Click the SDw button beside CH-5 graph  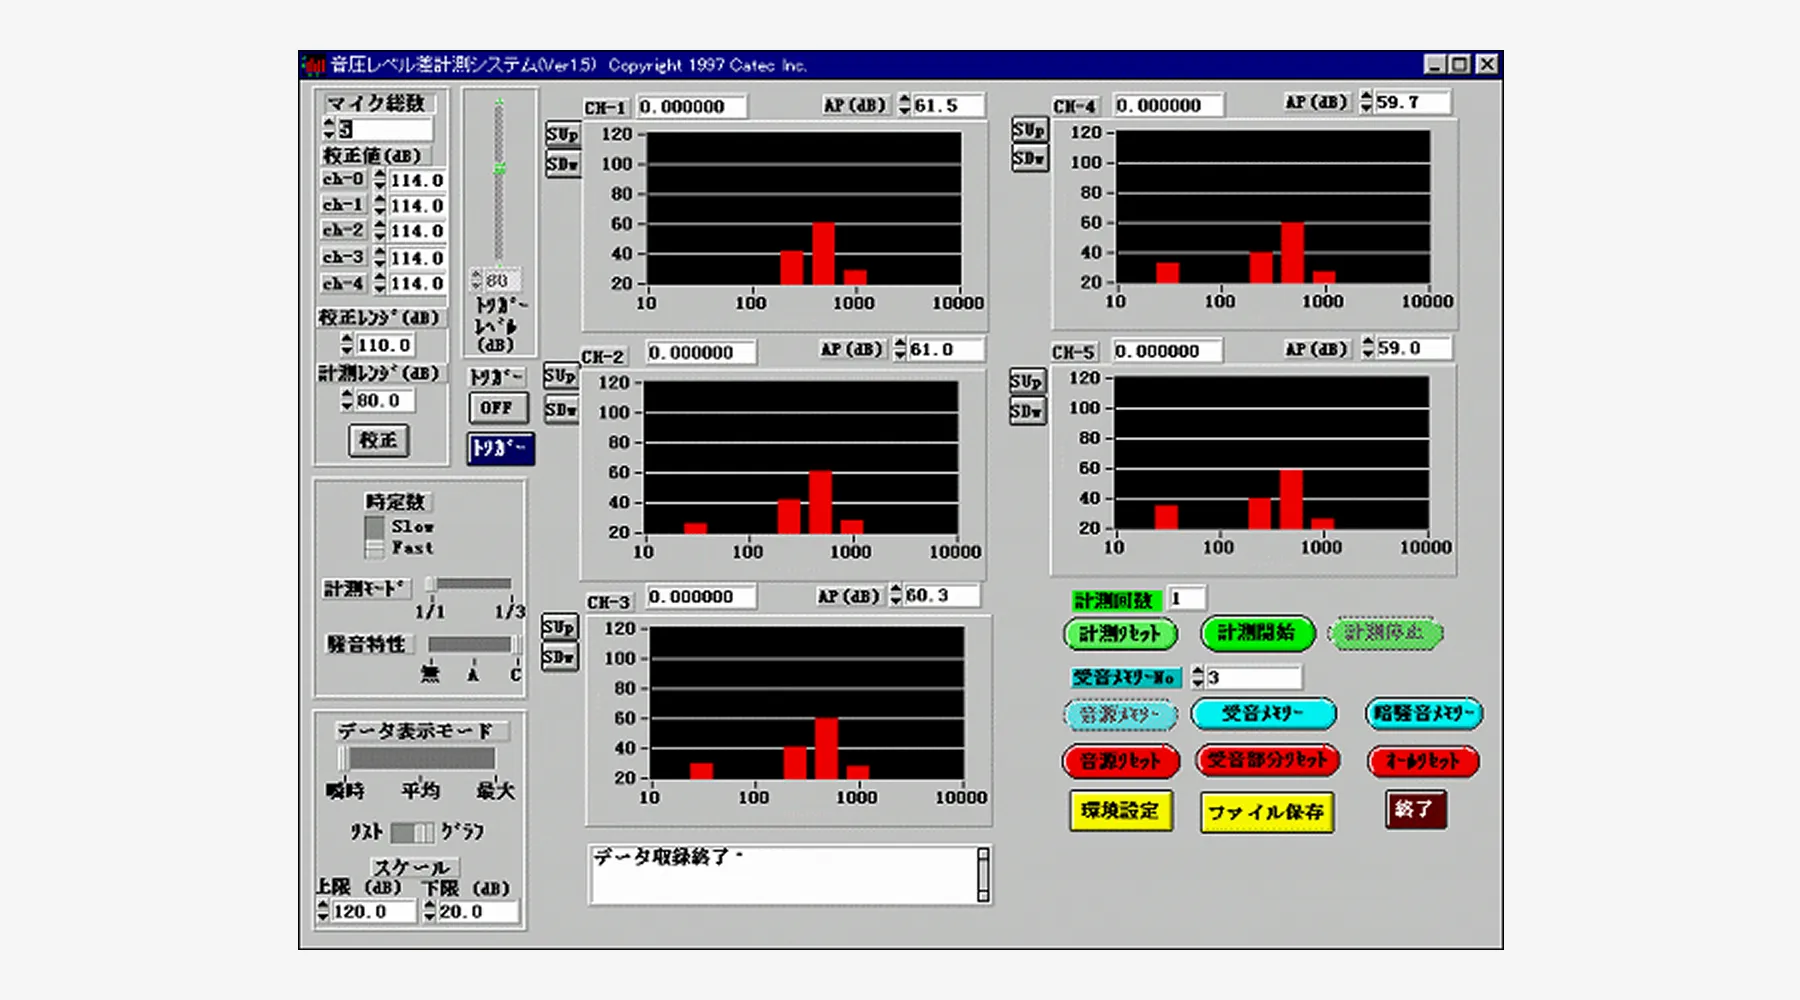click(x=1026, y=411)
